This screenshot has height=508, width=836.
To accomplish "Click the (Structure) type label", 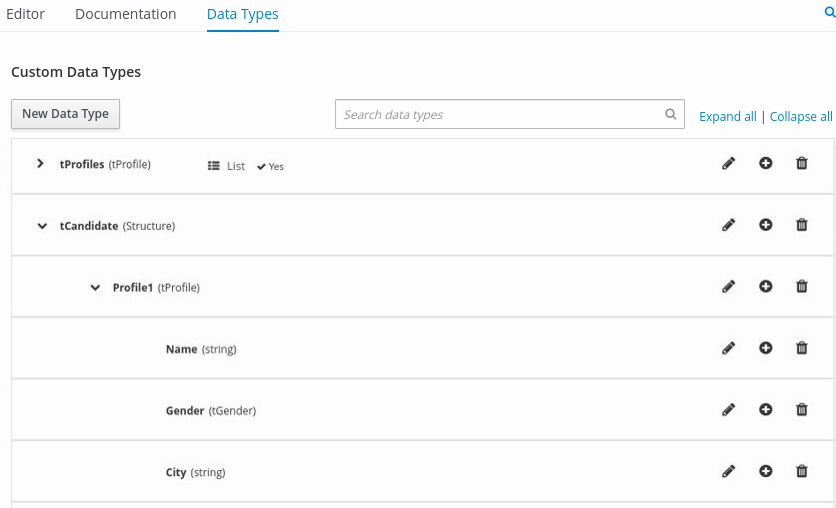I will coord(149,226).
